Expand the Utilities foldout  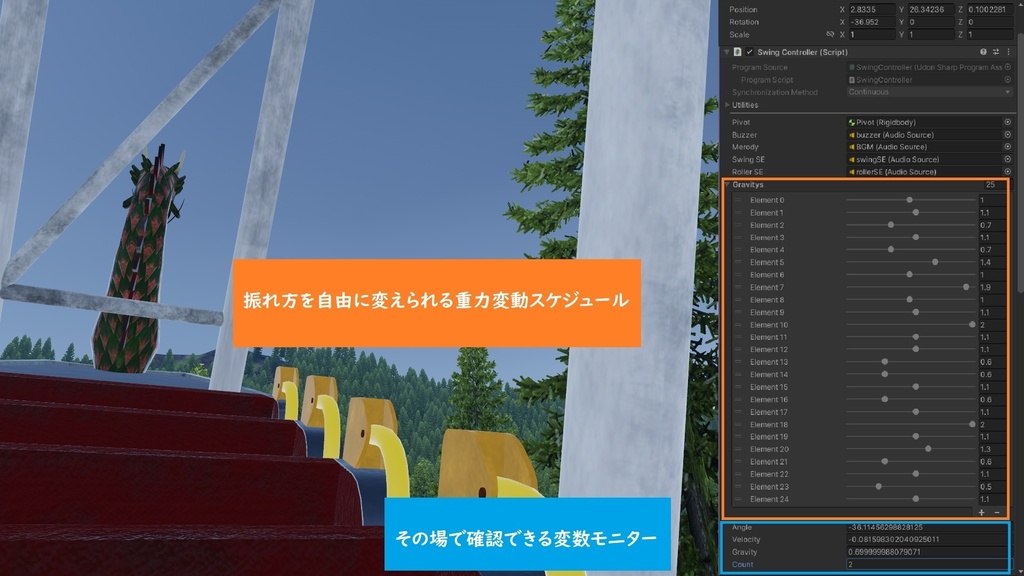728,104
